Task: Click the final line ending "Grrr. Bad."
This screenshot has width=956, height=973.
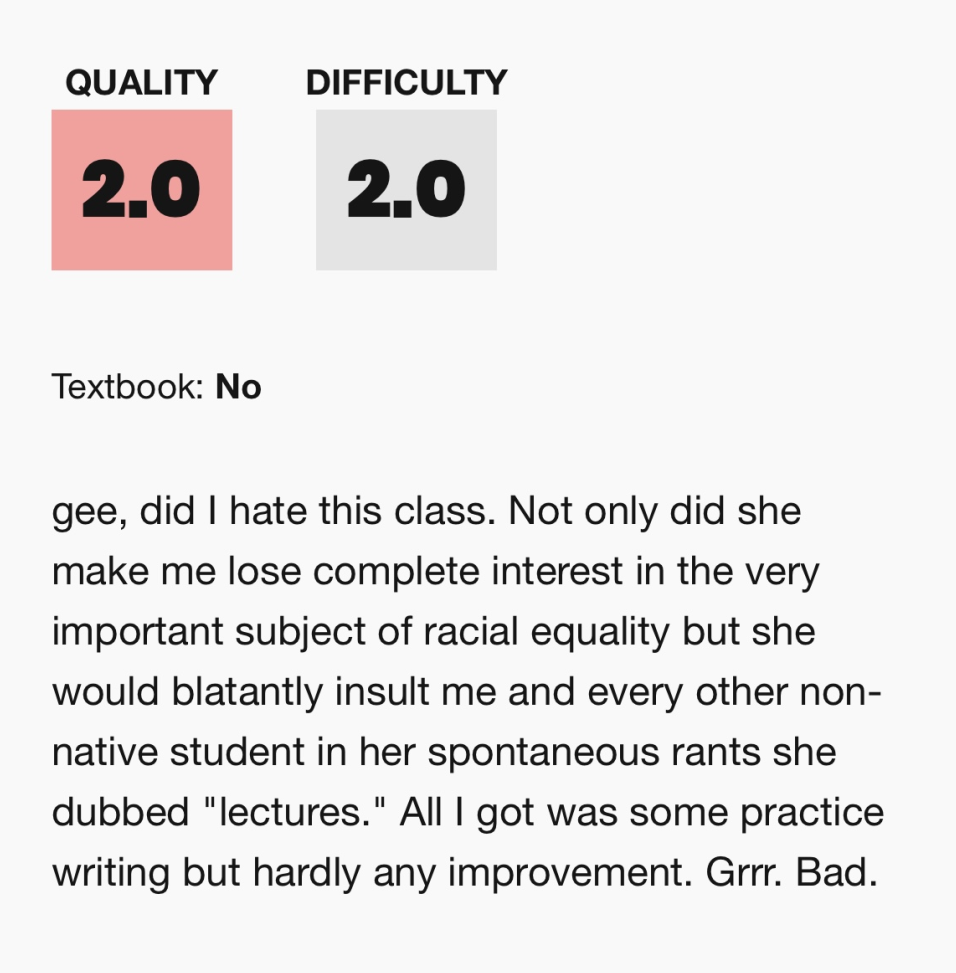Action: click(x=465, y=873)
